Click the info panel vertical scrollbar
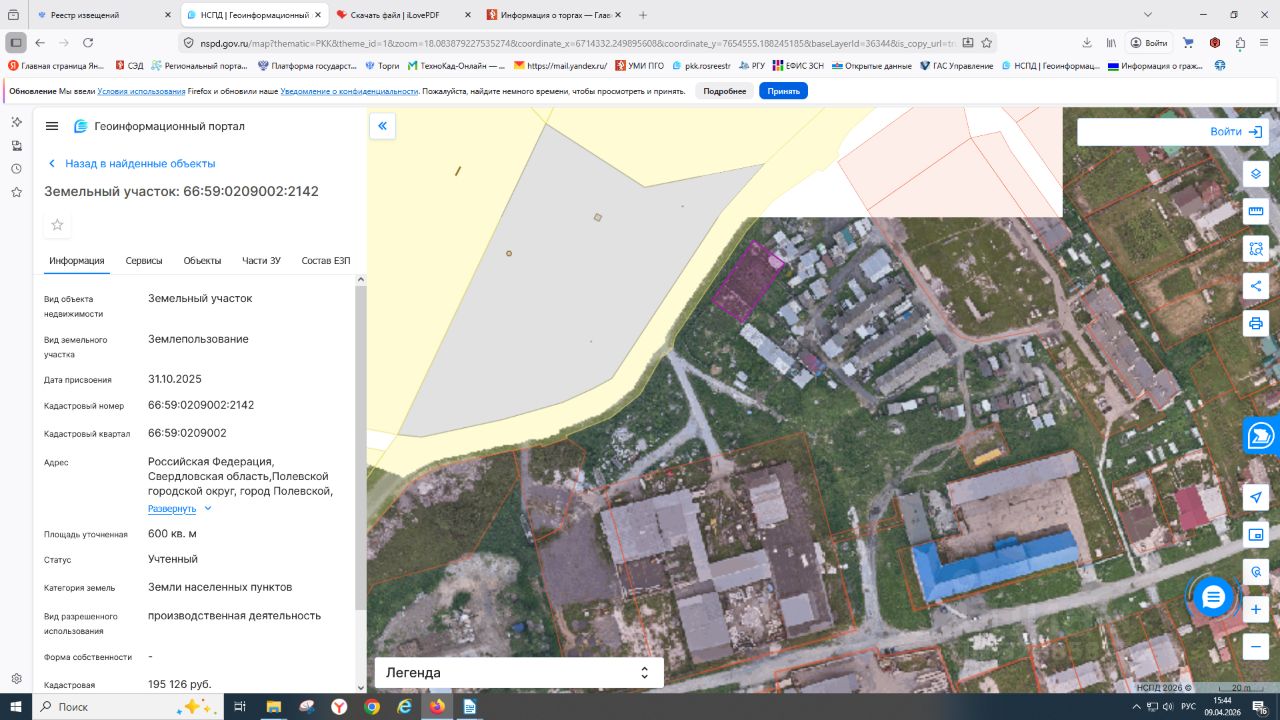The width and height of the screenshot is (1280, 720). tap(360, 447)
